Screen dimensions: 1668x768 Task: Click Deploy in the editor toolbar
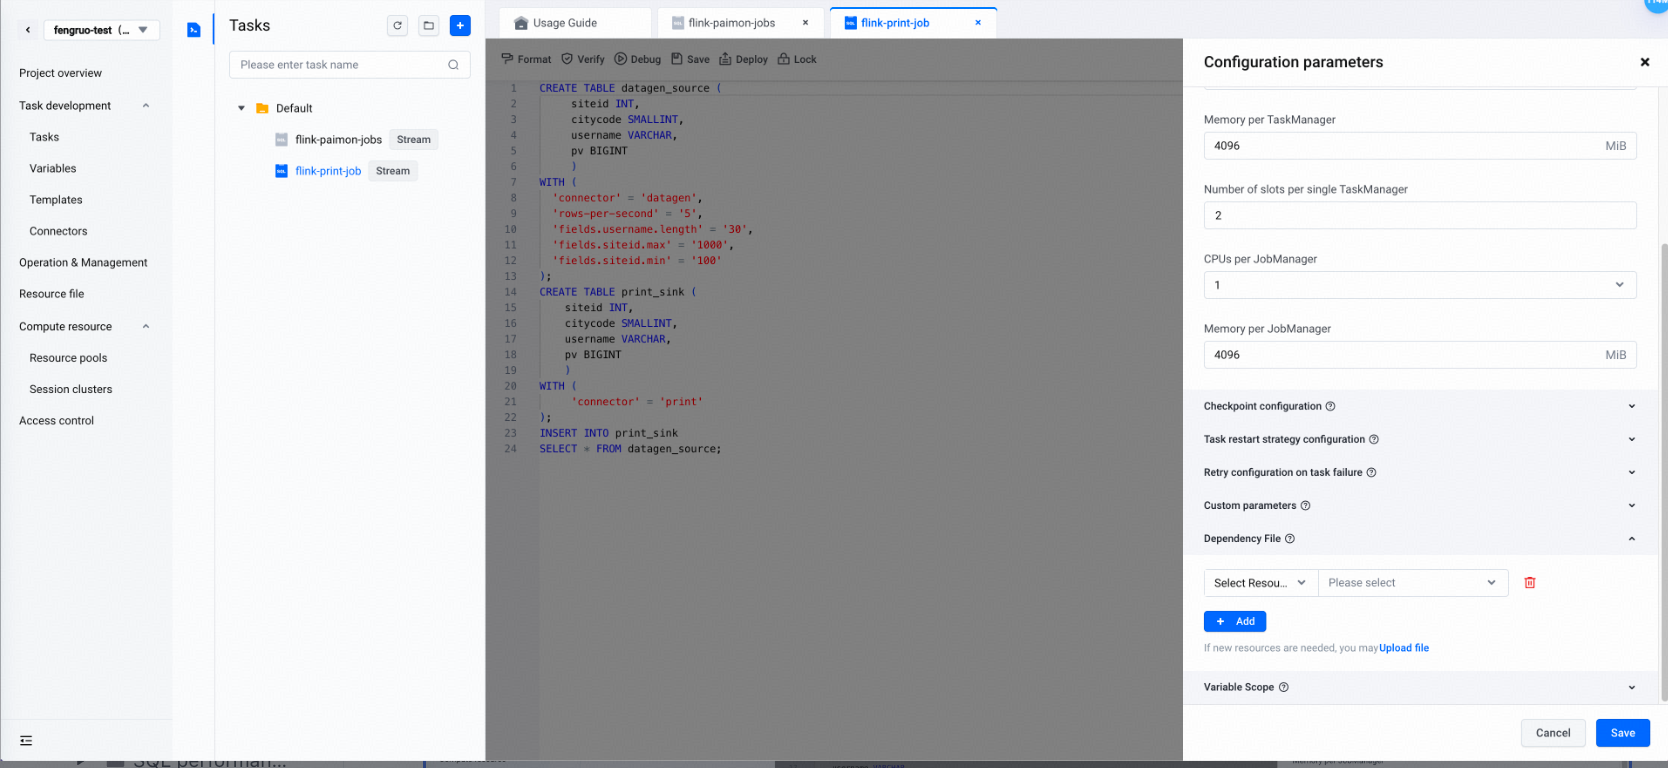tap(743, 59)
